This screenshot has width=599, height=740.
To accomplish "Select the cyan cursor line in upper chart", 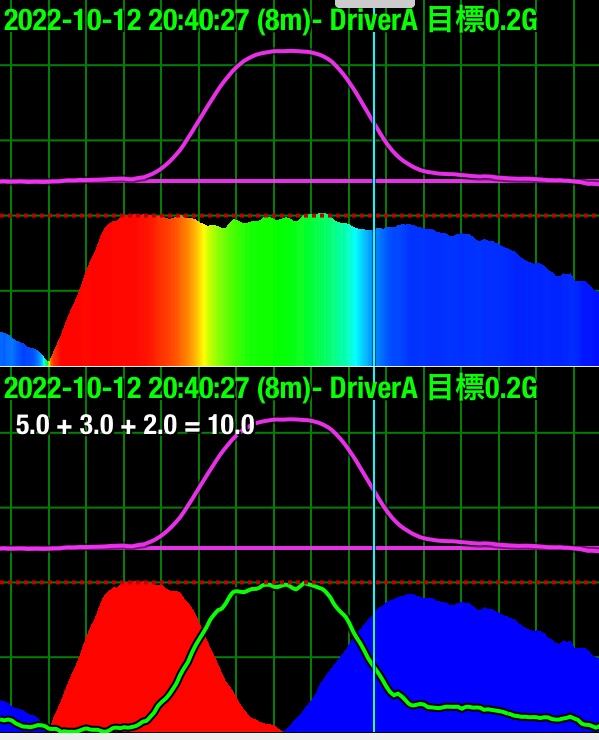I will pos(374,198).
